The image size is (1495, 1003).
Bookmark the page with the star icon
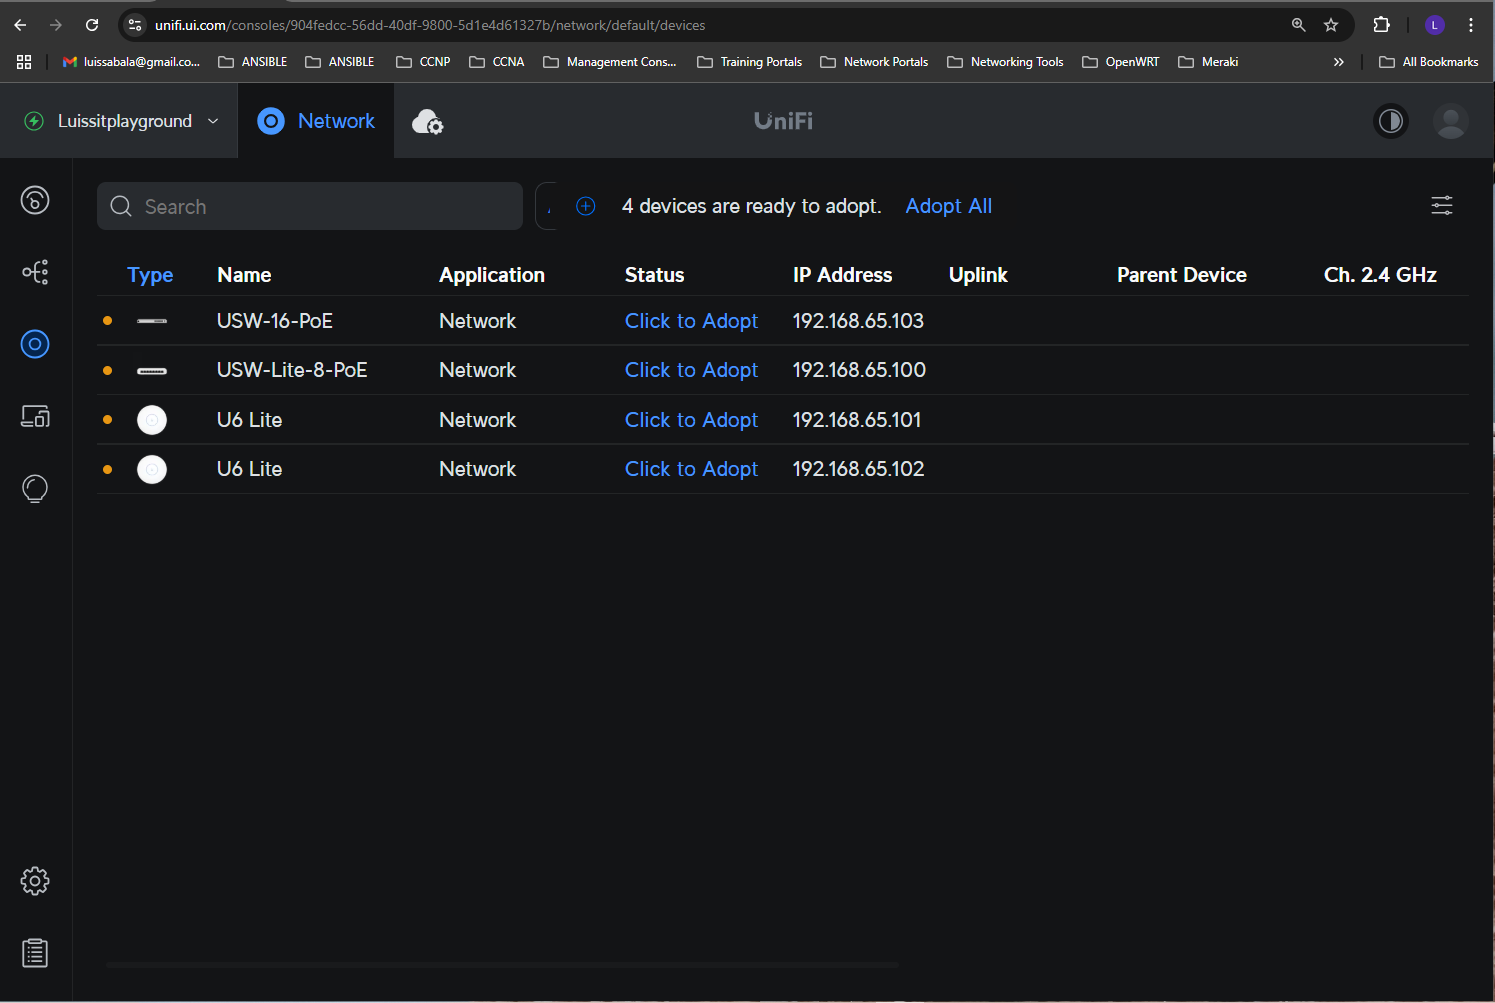click(1331, 25)
